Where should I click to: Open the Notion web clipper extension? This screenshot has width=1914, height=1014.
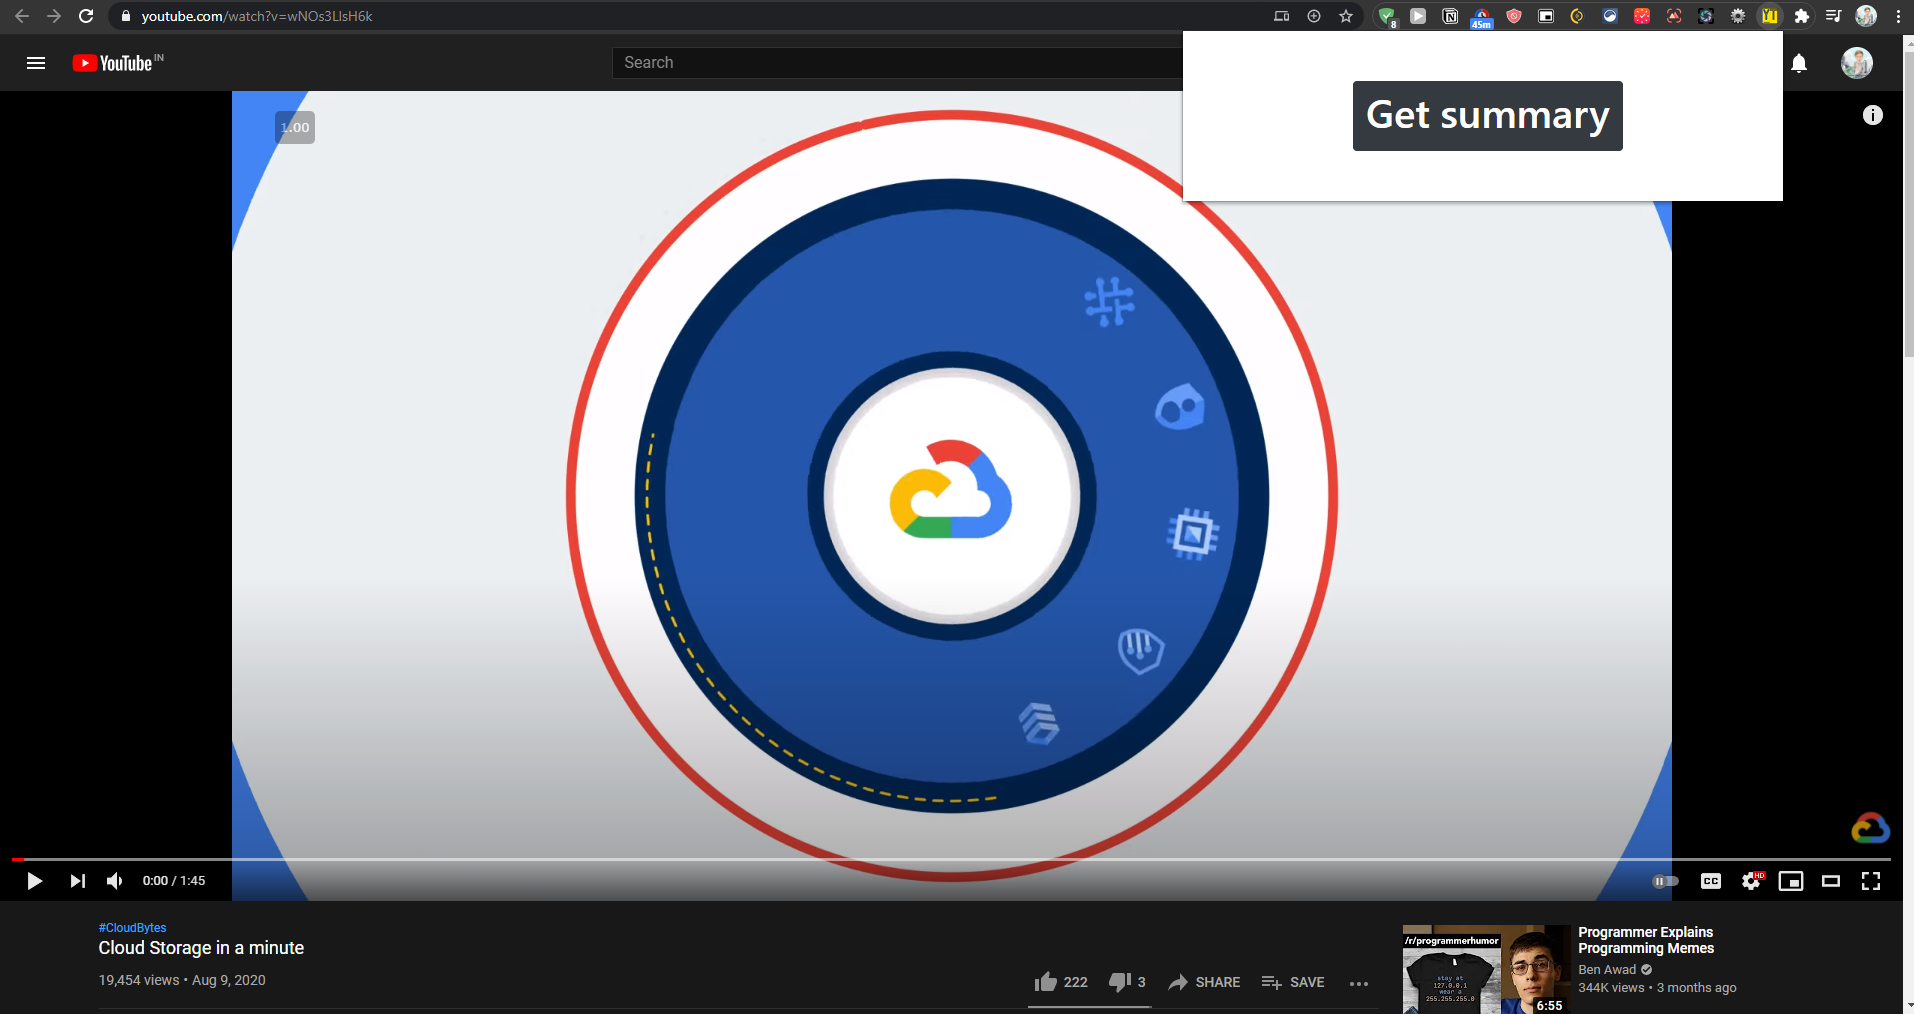coord(1450,16)
